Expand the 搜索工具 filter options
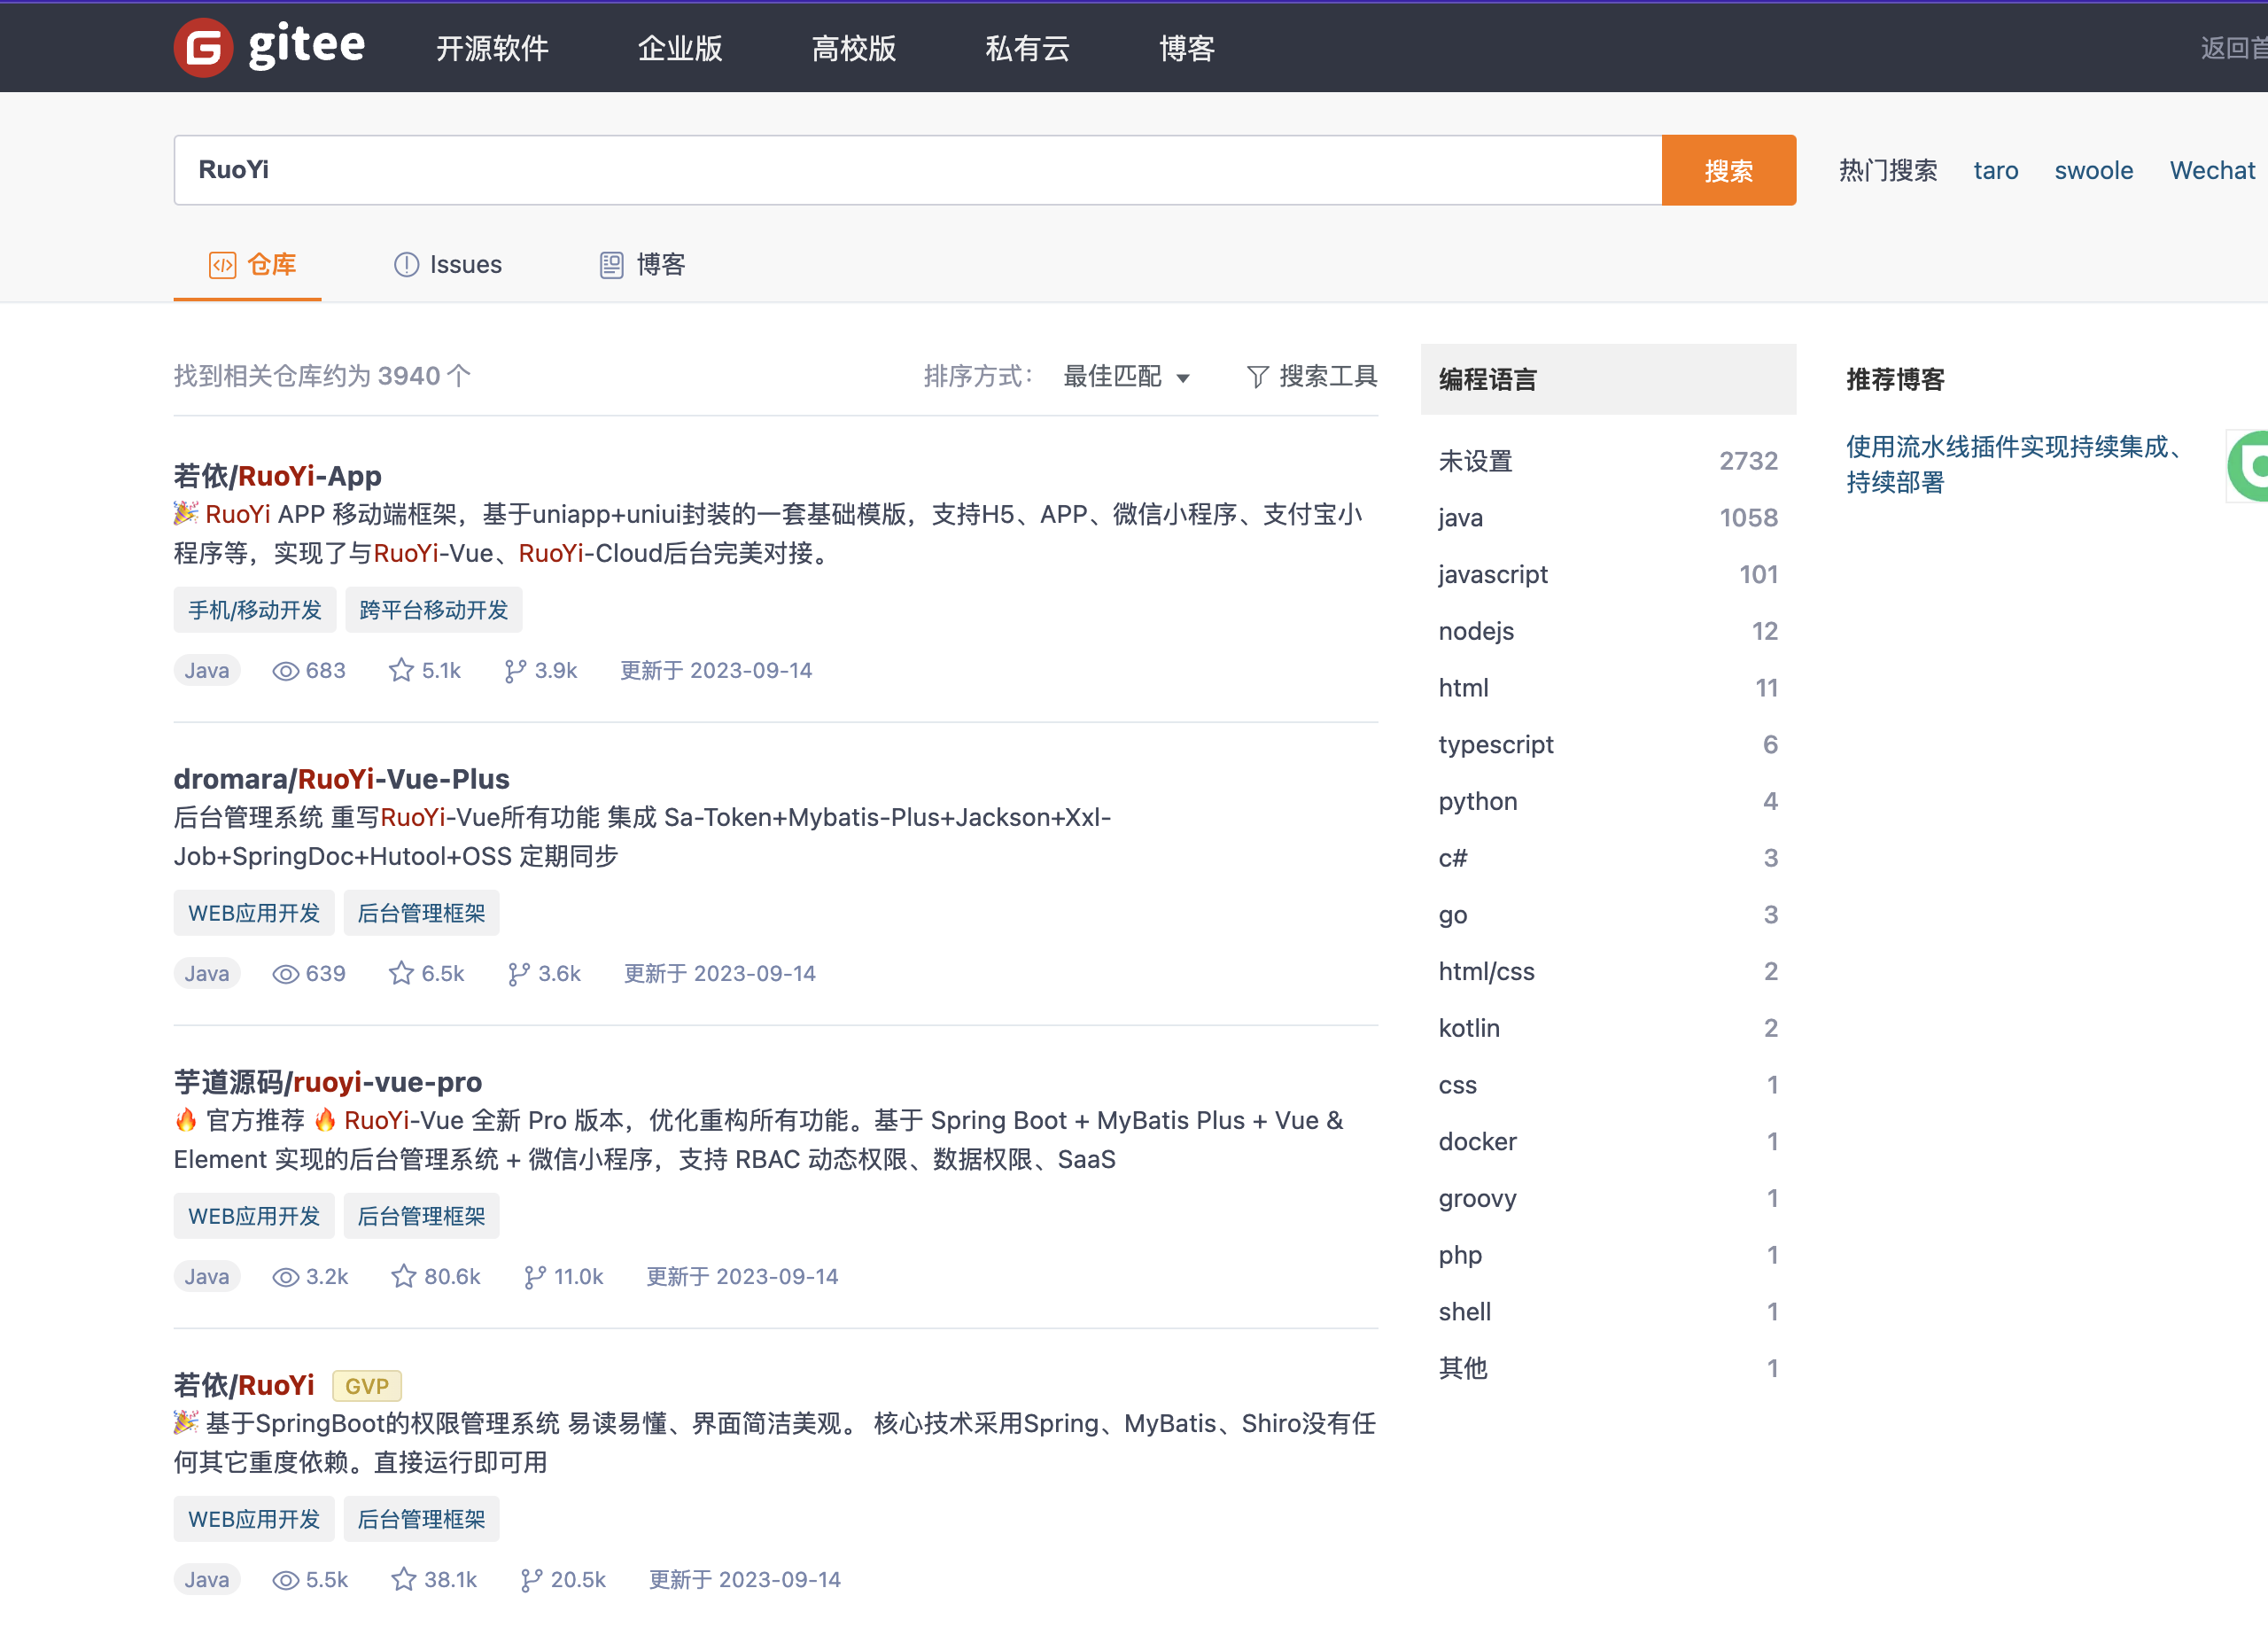 coord(1312,376)
